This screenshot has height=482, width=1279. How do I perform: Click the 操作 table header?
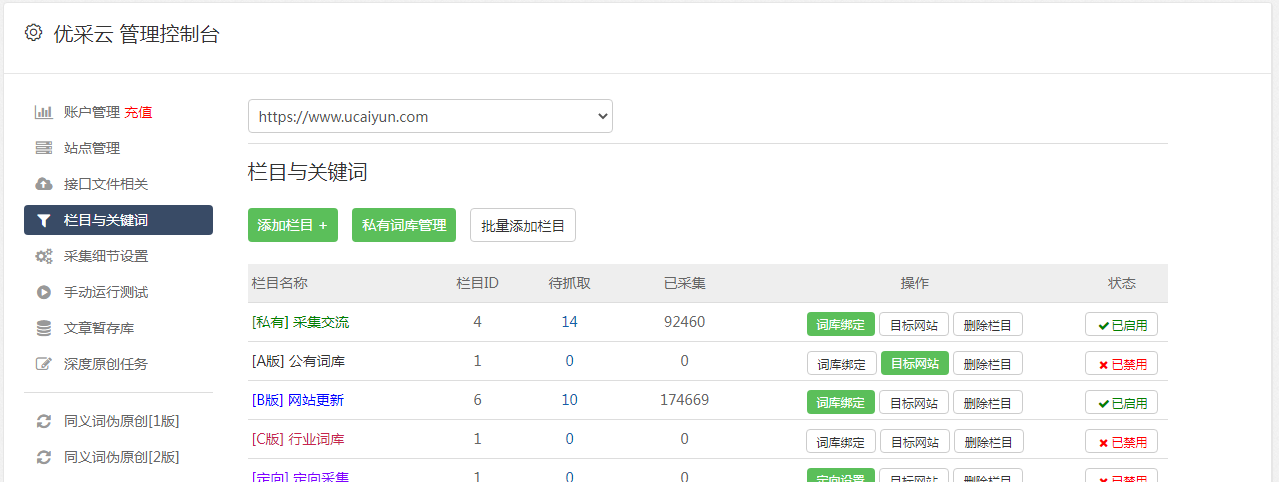[915, 283]
